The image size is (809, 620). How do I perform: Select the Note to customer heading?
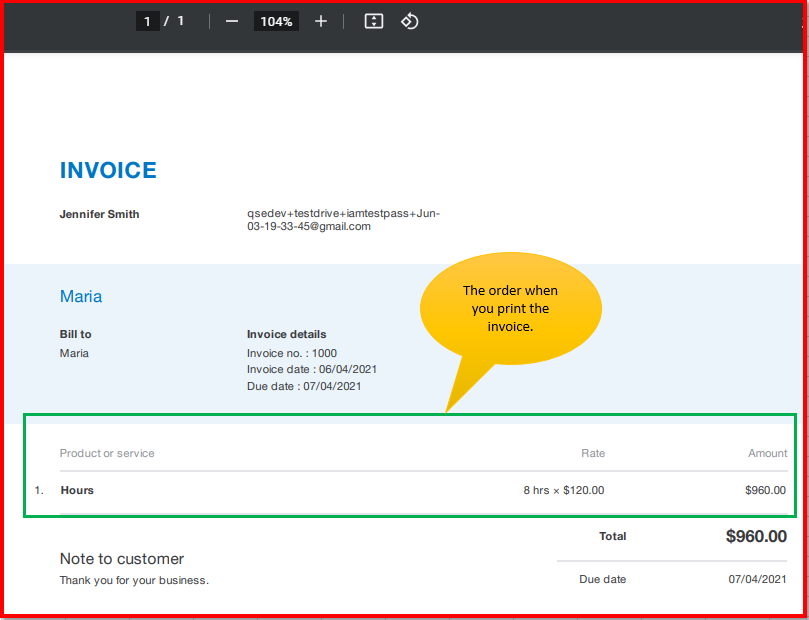[121, 559]
